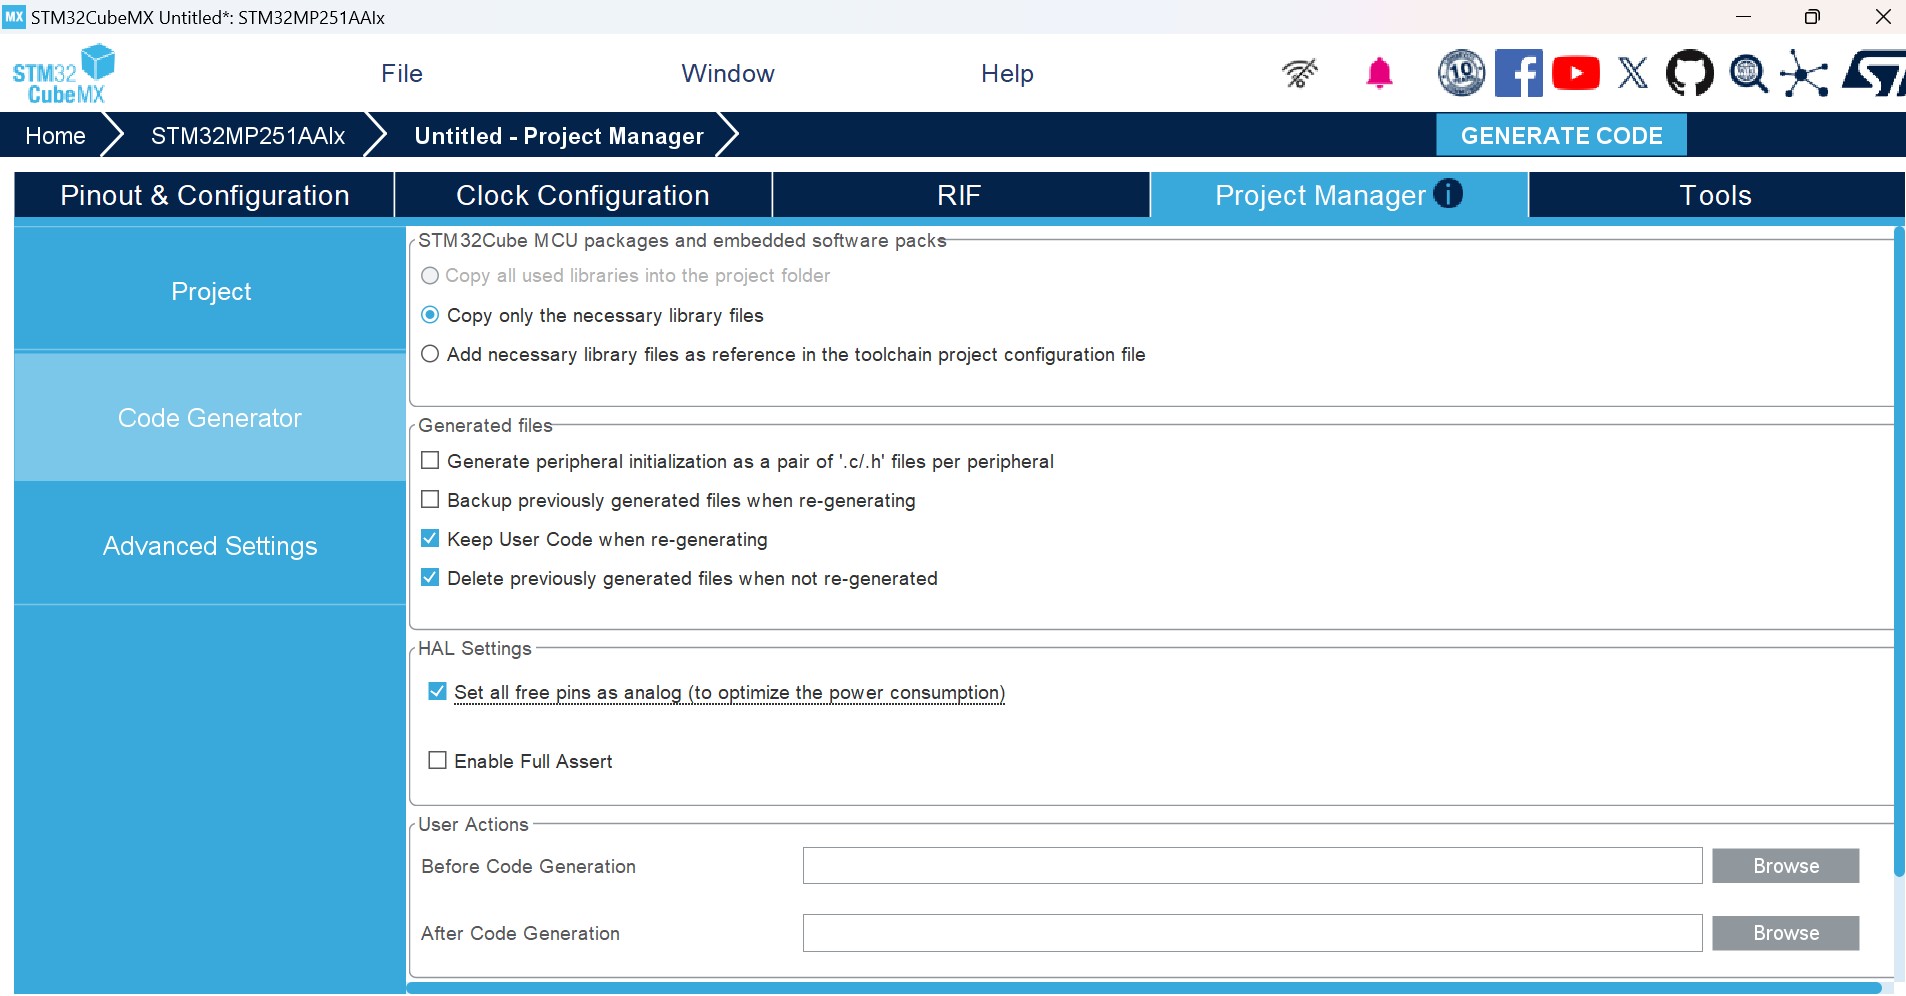Image resolution: width=1906 pixels, height=996 pixels.
Task: Click the 'User Actions' group label
Action: (x=473, y=824)
